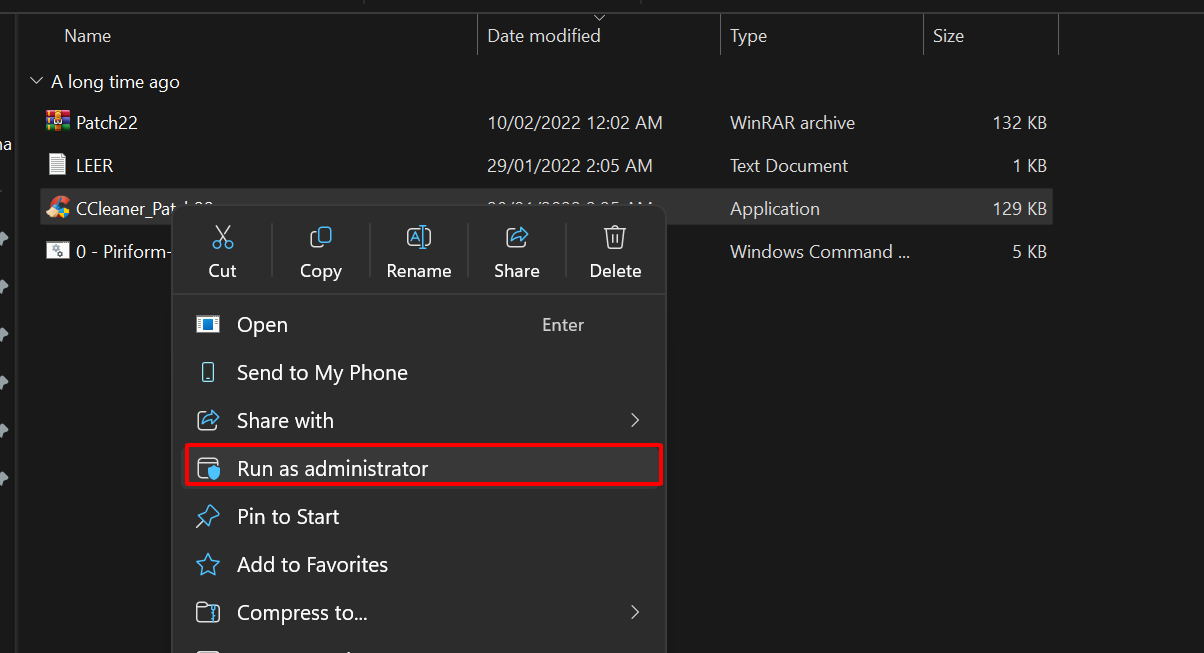Pin the file to Start

point(288,517)
